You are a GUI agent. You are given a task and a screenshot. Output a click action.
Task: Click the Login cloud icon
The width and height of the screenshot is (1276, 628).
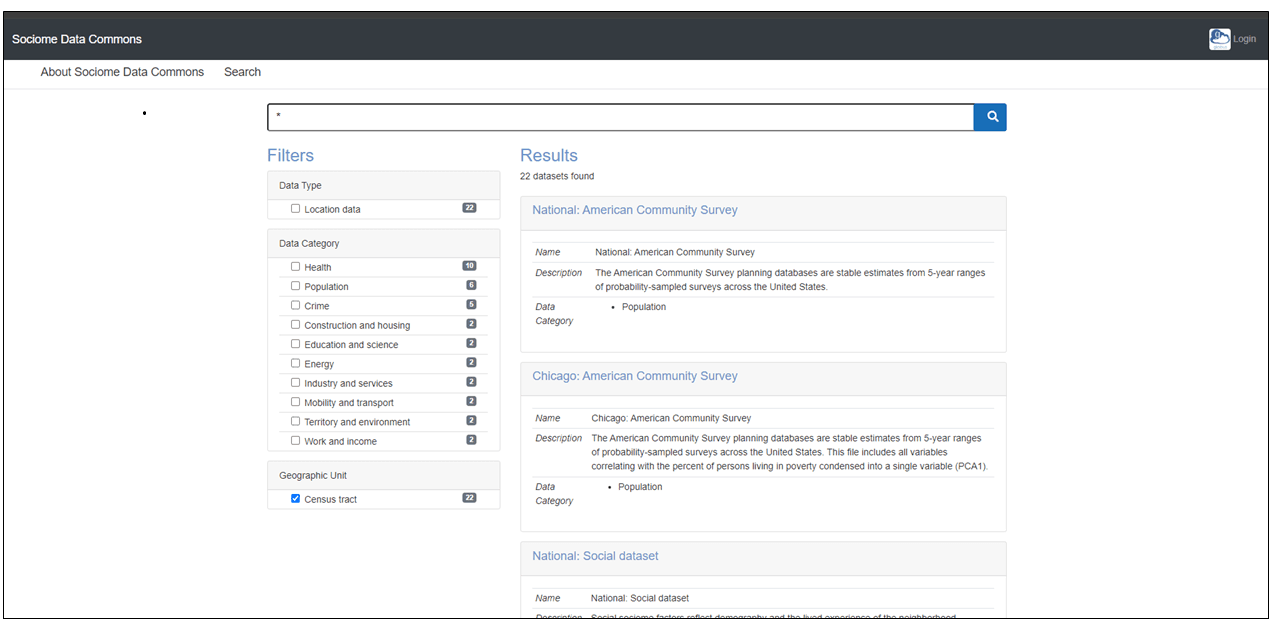[1219, 39]
